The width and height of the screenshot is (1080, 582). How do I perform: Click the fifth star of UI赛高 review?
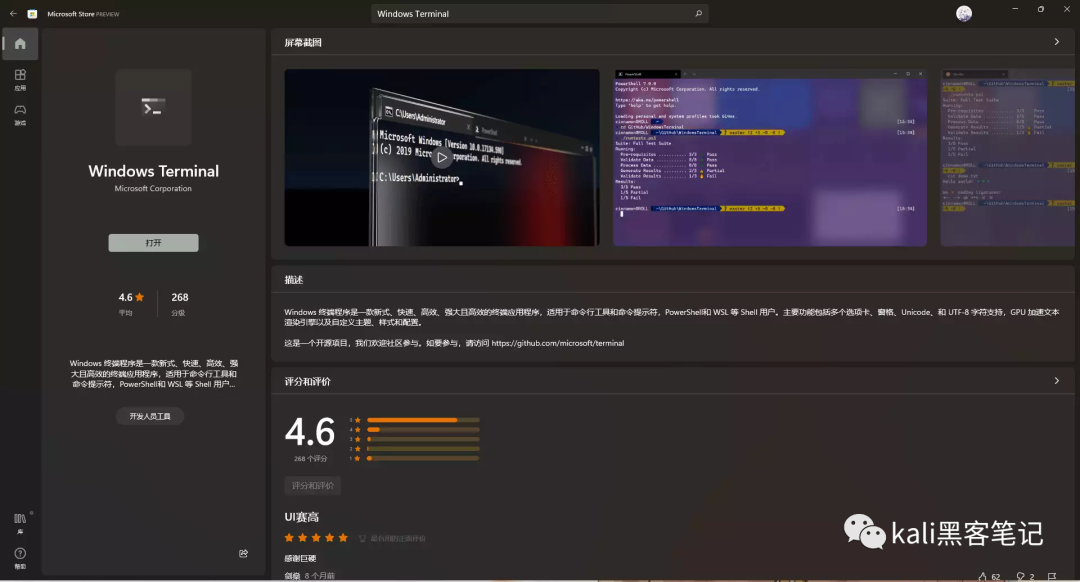point(343,537)
